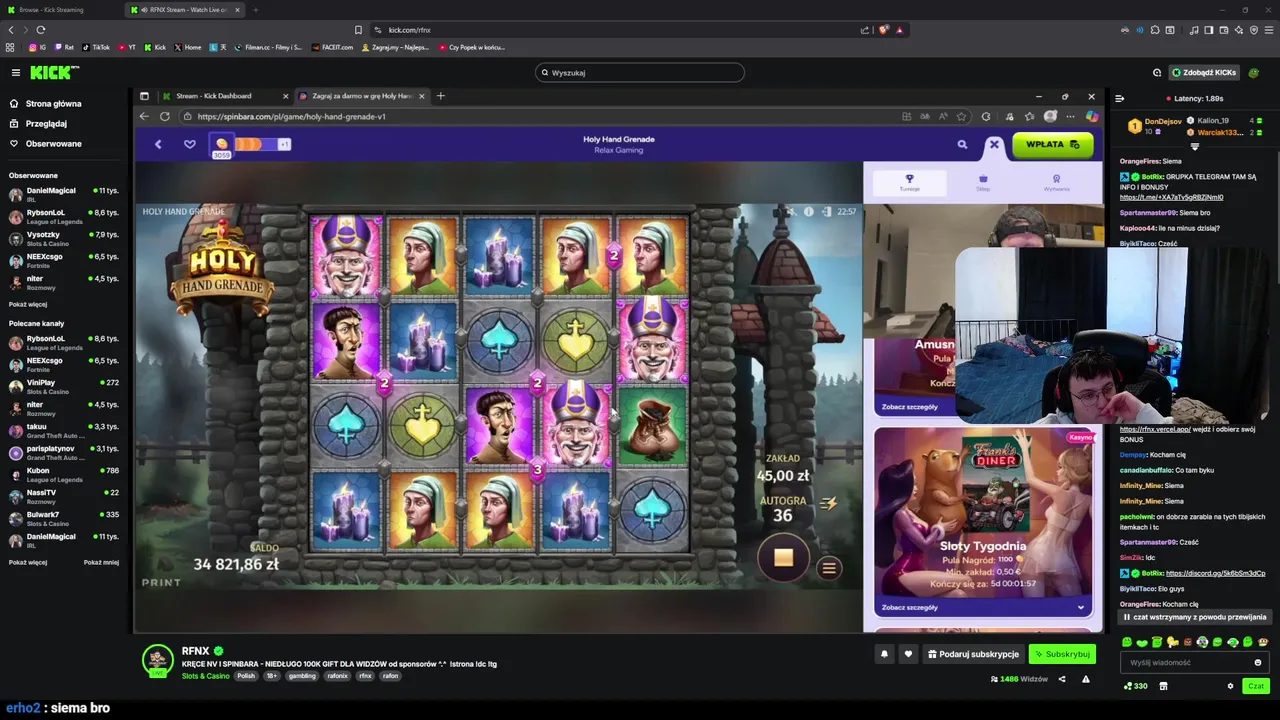Open new browser tab
The width and height of the screenshot is (1280, 720).
256,10
